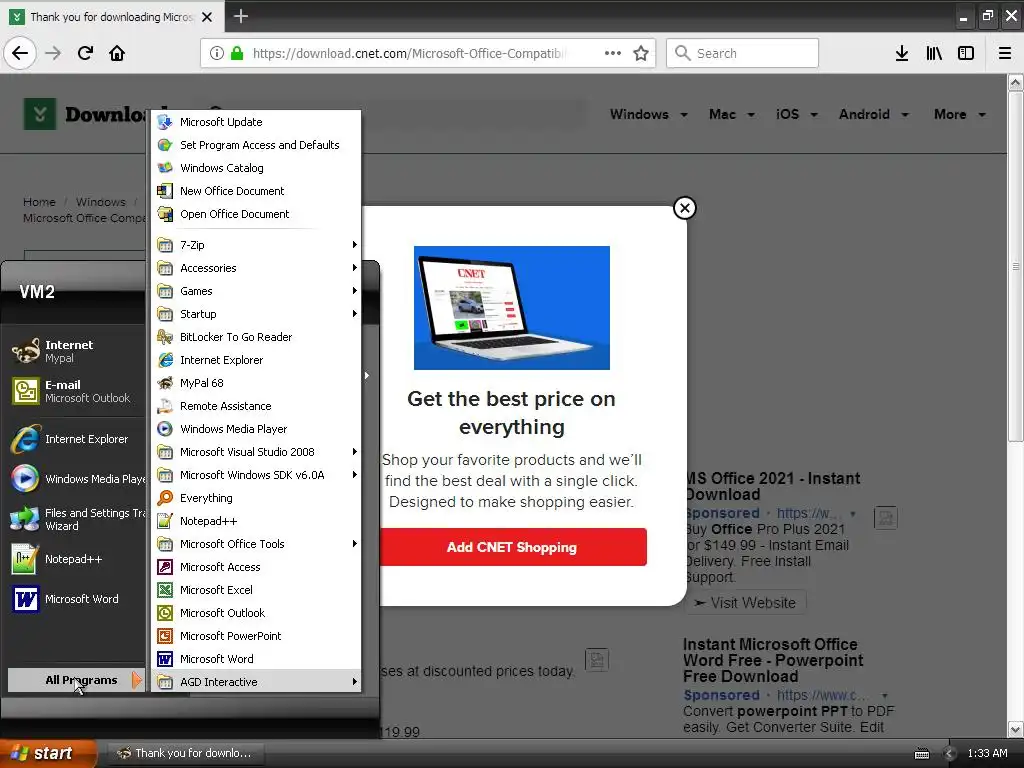Open Internet Explorer in start menu left pane

click(76, 439)
